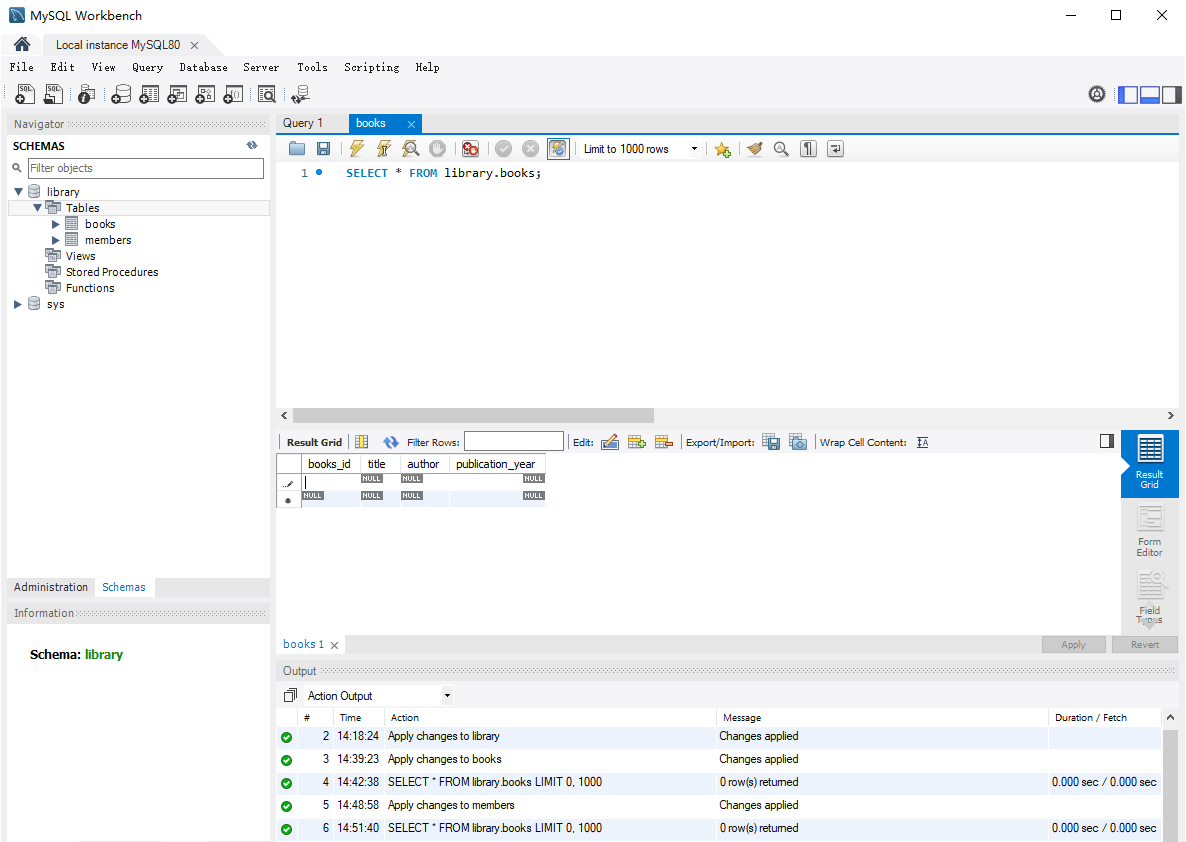Screen dimensions: 1186x842
Task: Import records from external file icon
Action: 798,443
